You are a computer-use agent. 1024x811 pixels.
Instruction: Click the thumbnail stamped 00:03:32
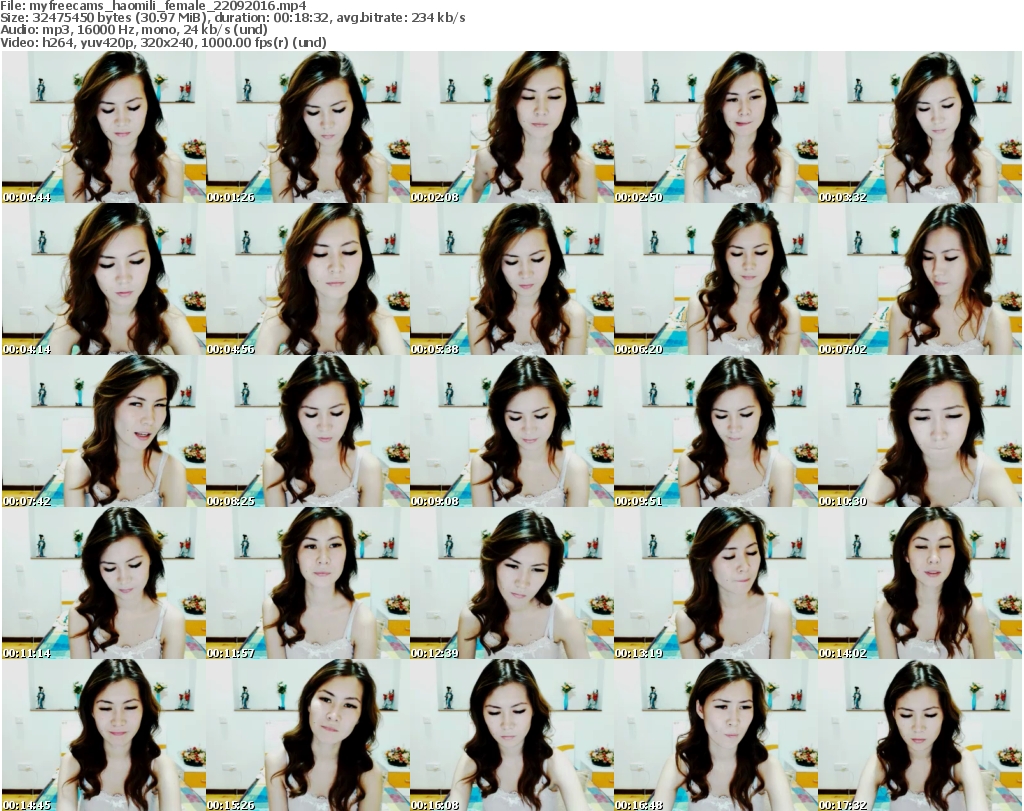tap(920, 127)
